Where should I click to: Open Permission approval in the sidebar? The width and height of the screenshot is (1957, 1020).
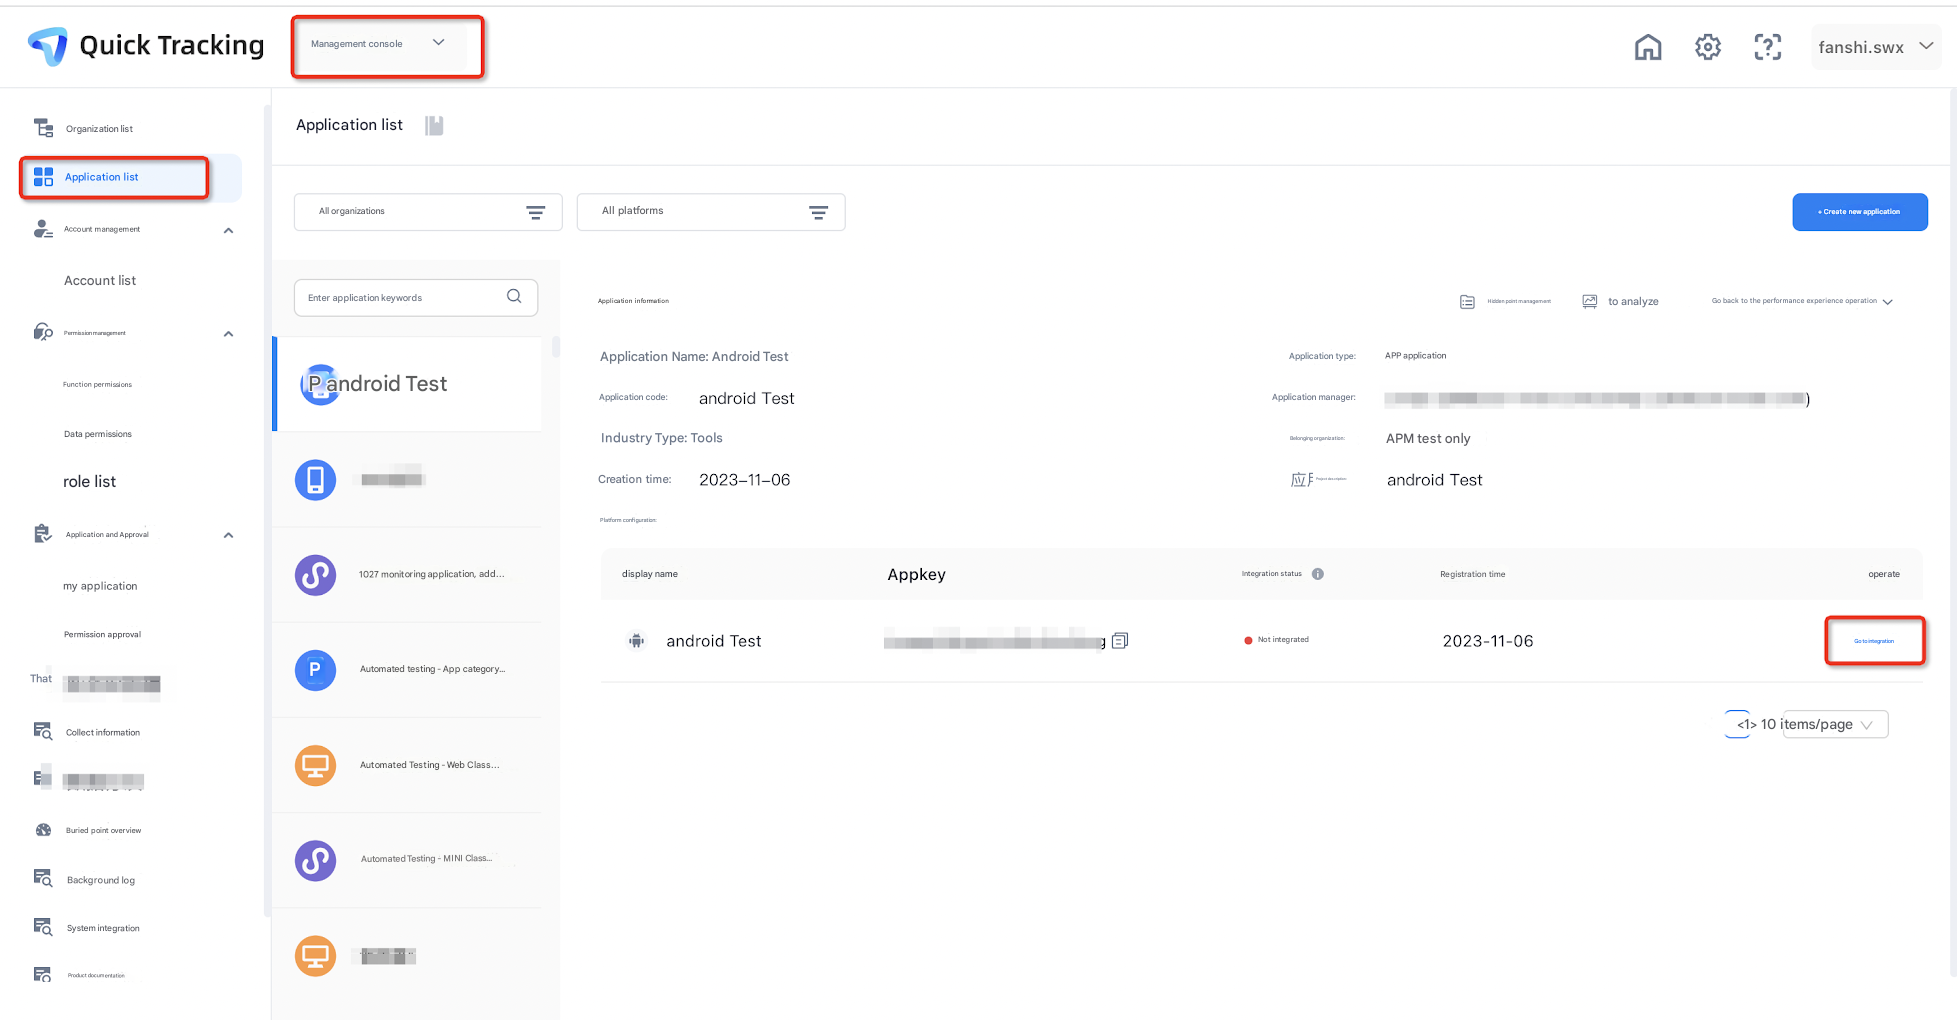(x=102, y=634)
